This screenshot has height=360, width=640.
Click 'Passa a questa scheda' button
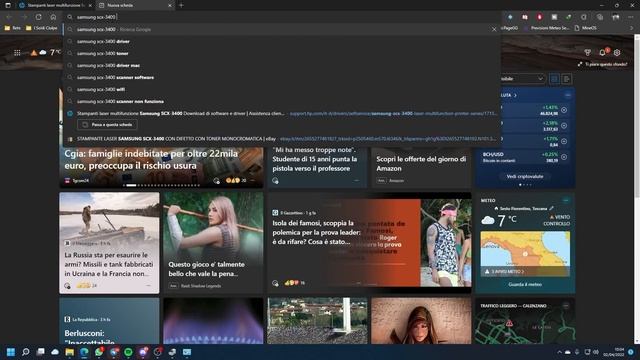tap(107, 124)
